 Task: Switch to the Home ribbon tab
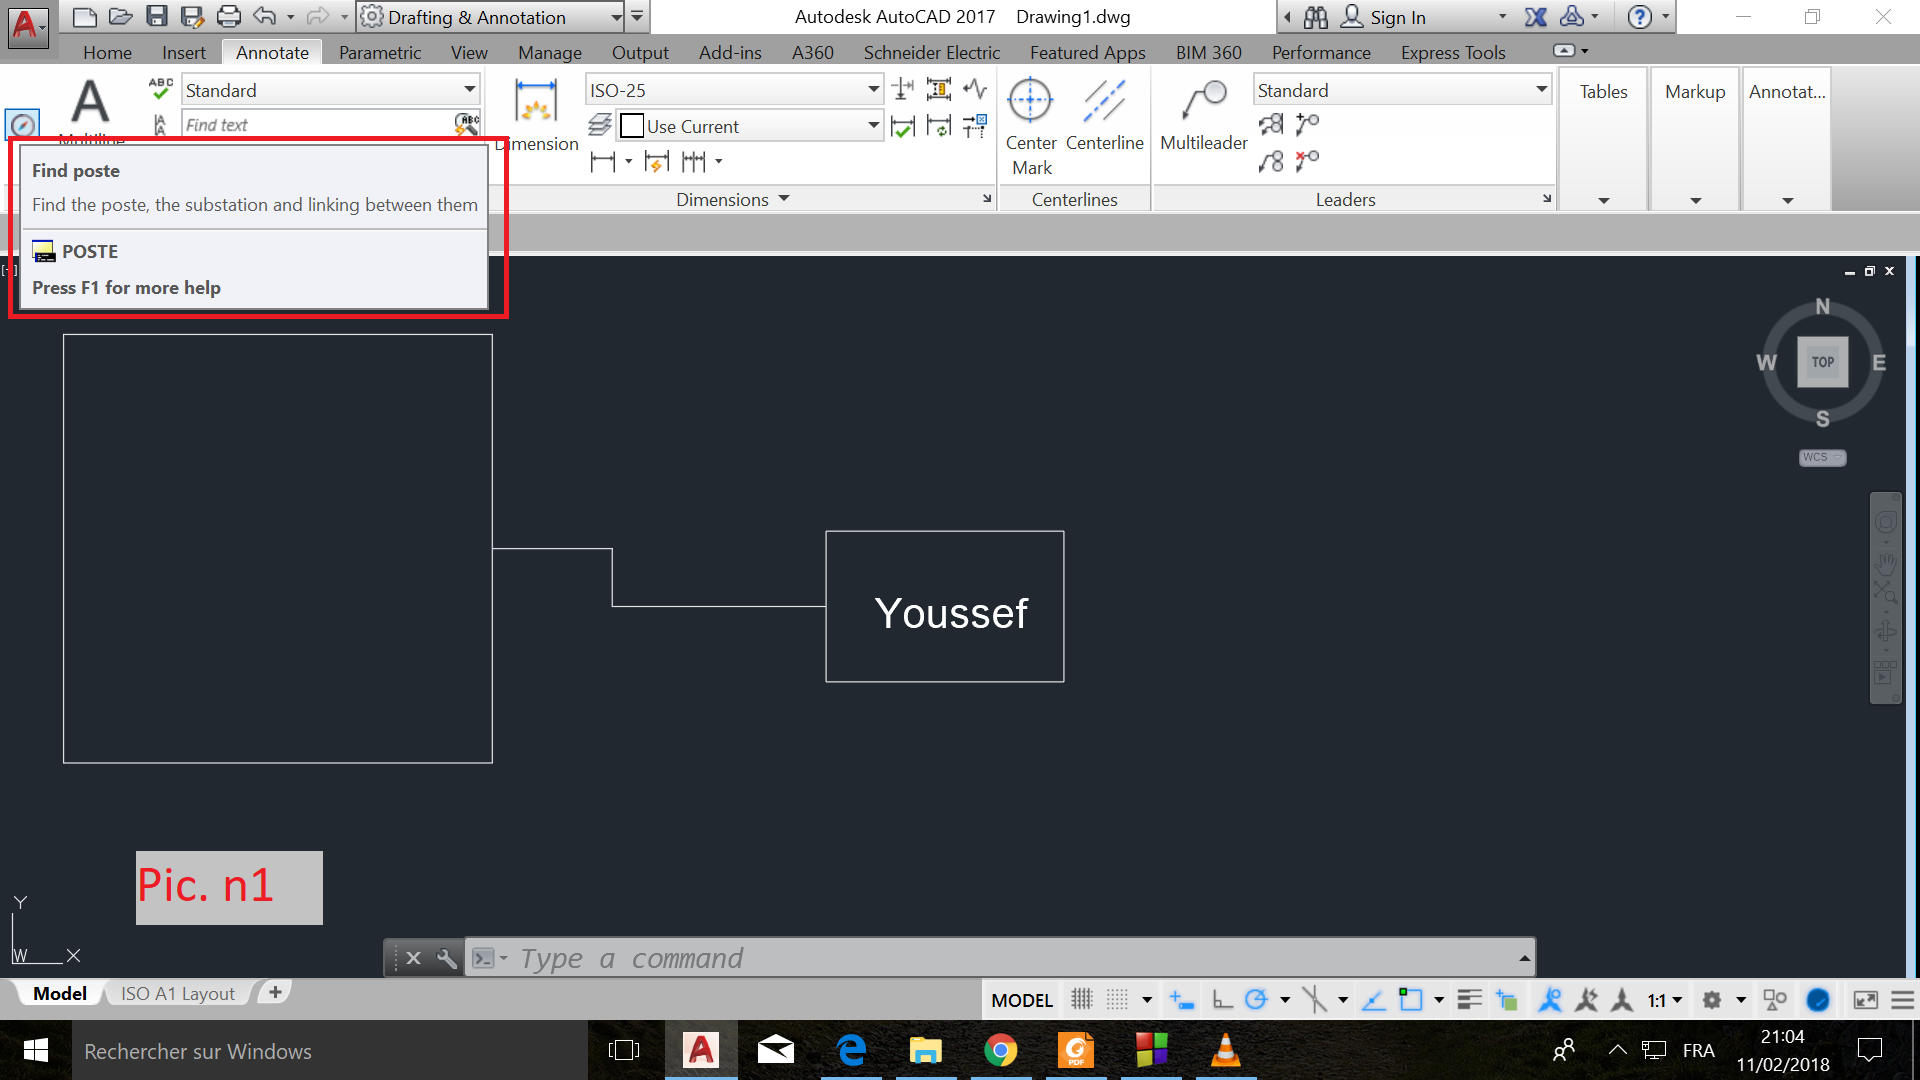coord(107,53)
